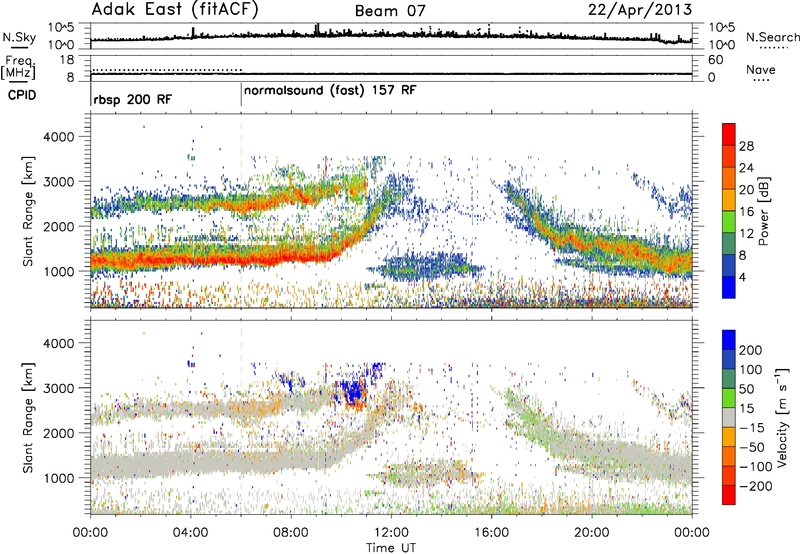Click the velocity panel 'Slant Range [km]' label

click(28, 417)
